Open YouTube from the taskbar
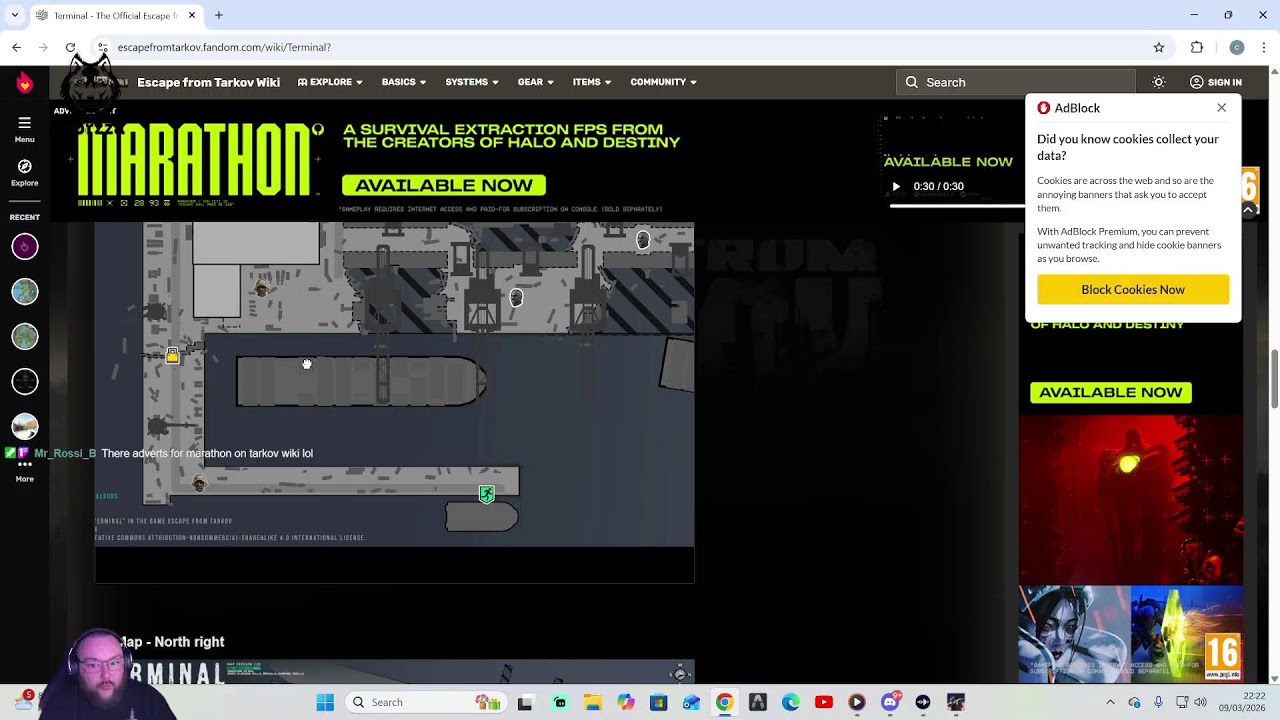Viewport: 1280px width, 720px height. pos(824,702)
